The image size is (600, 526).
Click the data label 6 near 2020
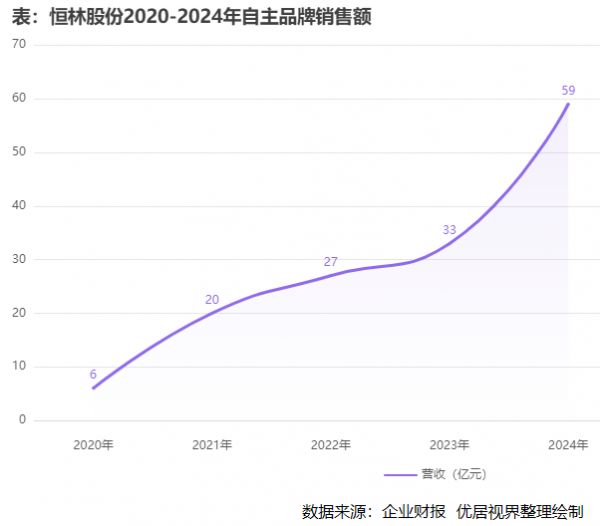[x=93, y=374]
